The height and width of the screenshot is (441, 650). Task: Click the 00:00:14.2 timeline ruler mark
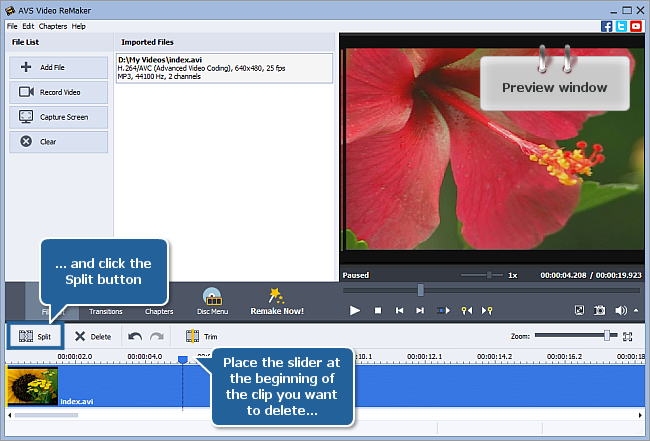click(x=494, y=356)
